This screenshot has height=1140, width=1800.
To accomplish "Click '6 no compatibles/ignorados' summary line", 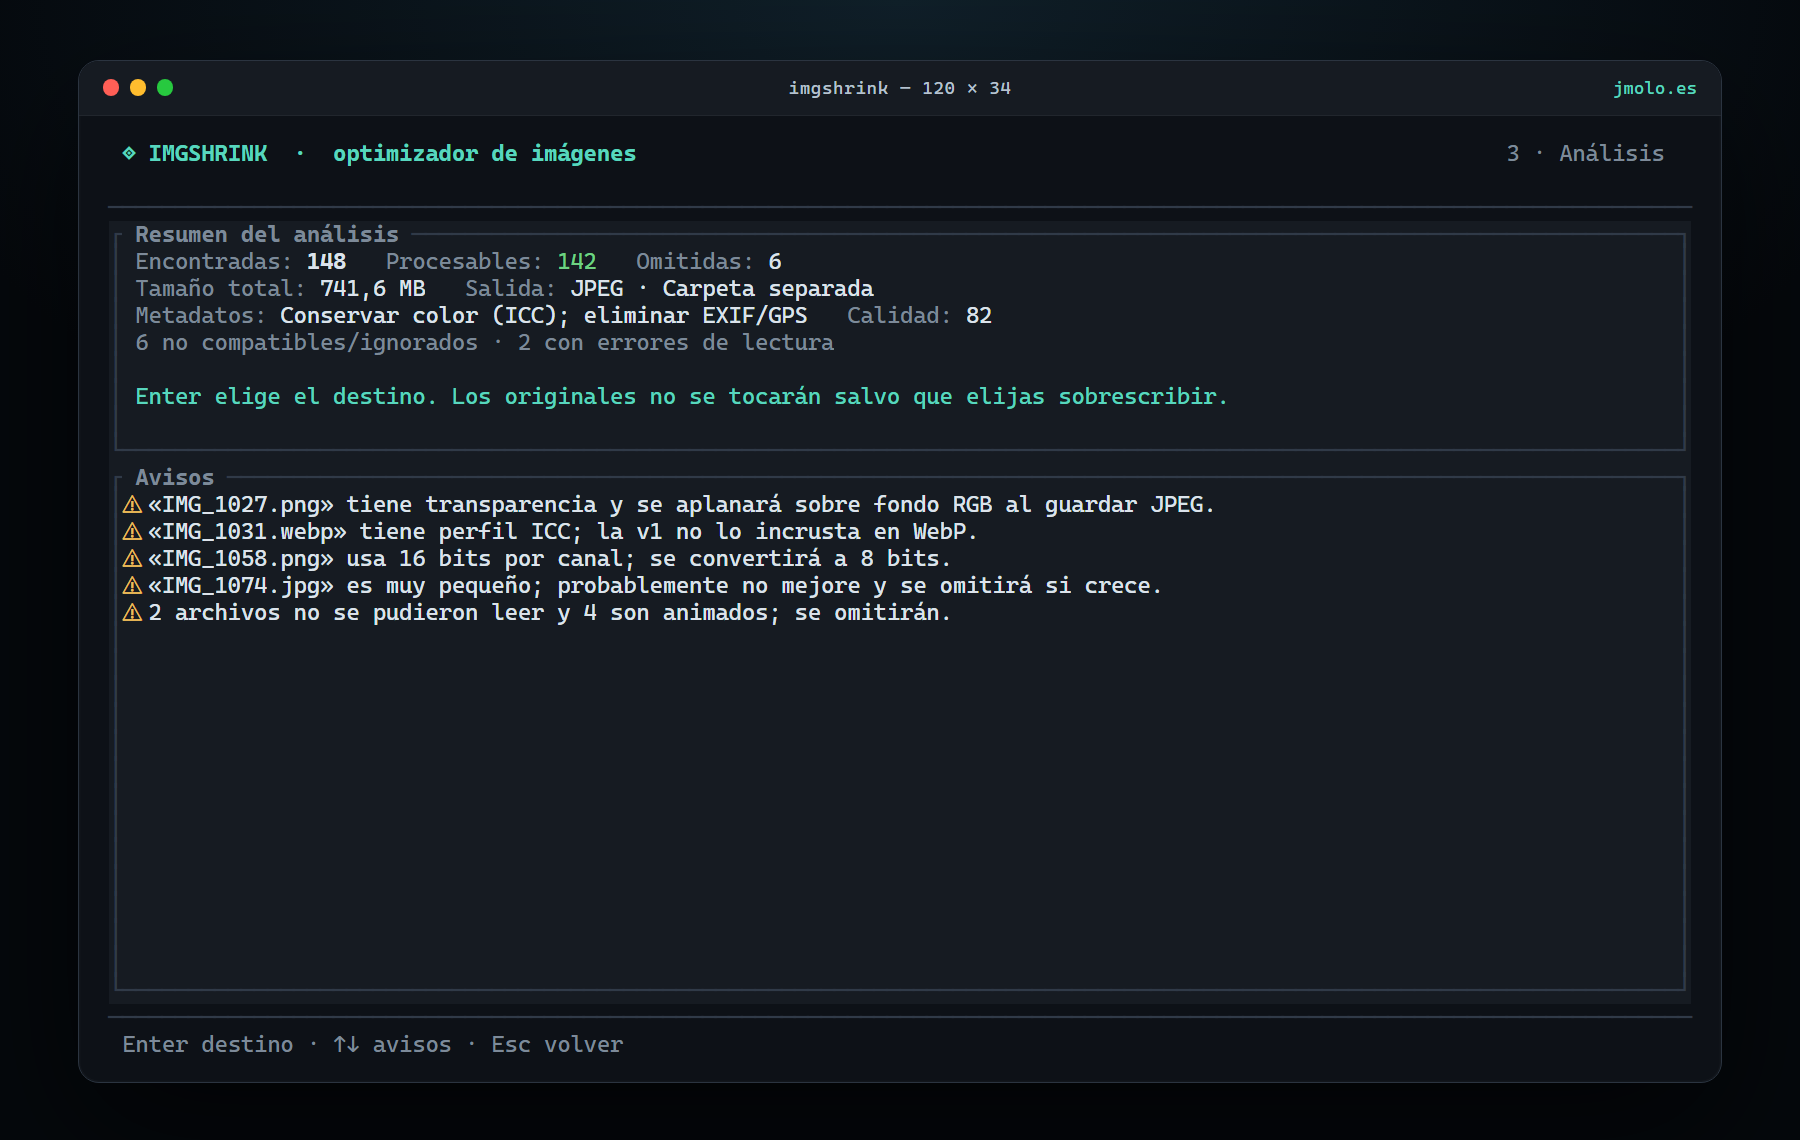I will pos(484,342).
